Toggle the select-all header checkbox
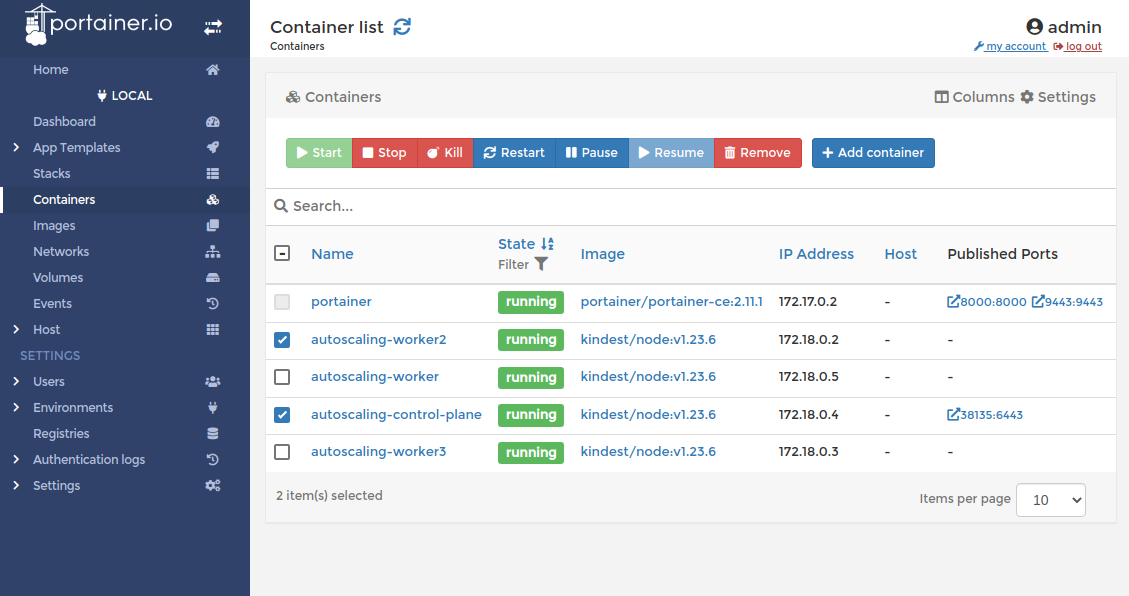 point(282,254)
